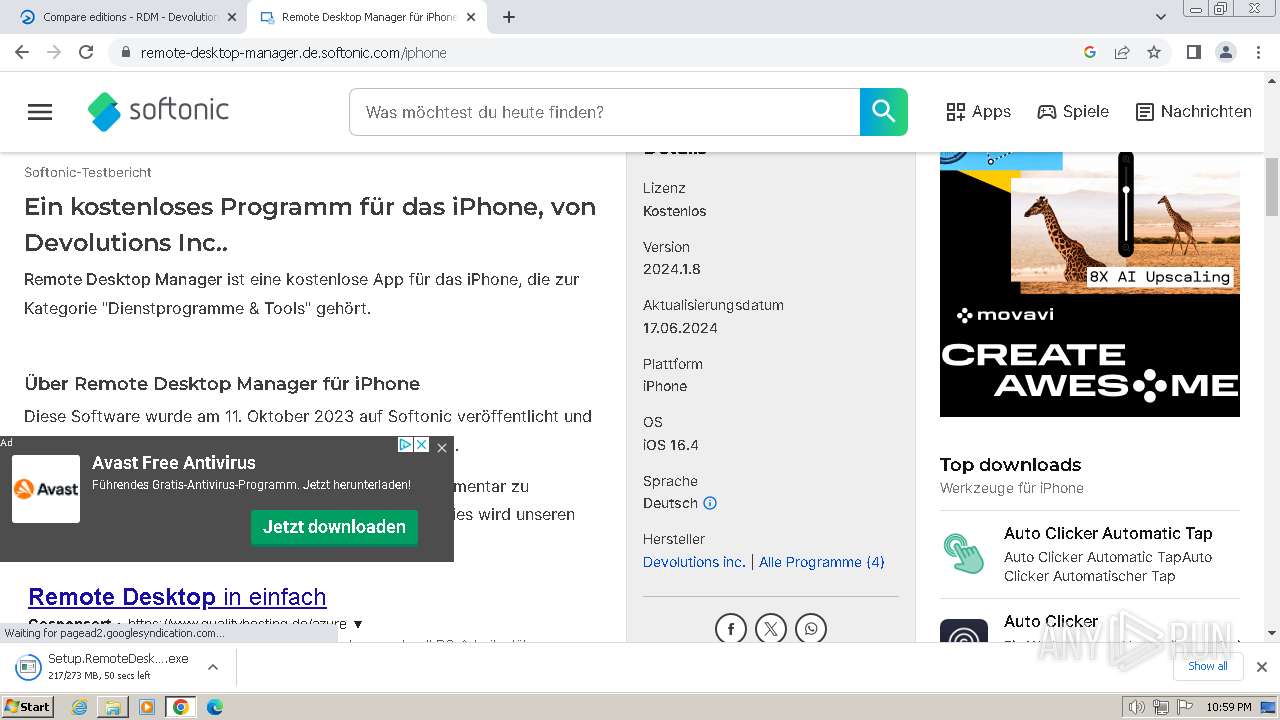1280x720 pixels.
Task: Close the downloads bar
Action: point(1262,667)
